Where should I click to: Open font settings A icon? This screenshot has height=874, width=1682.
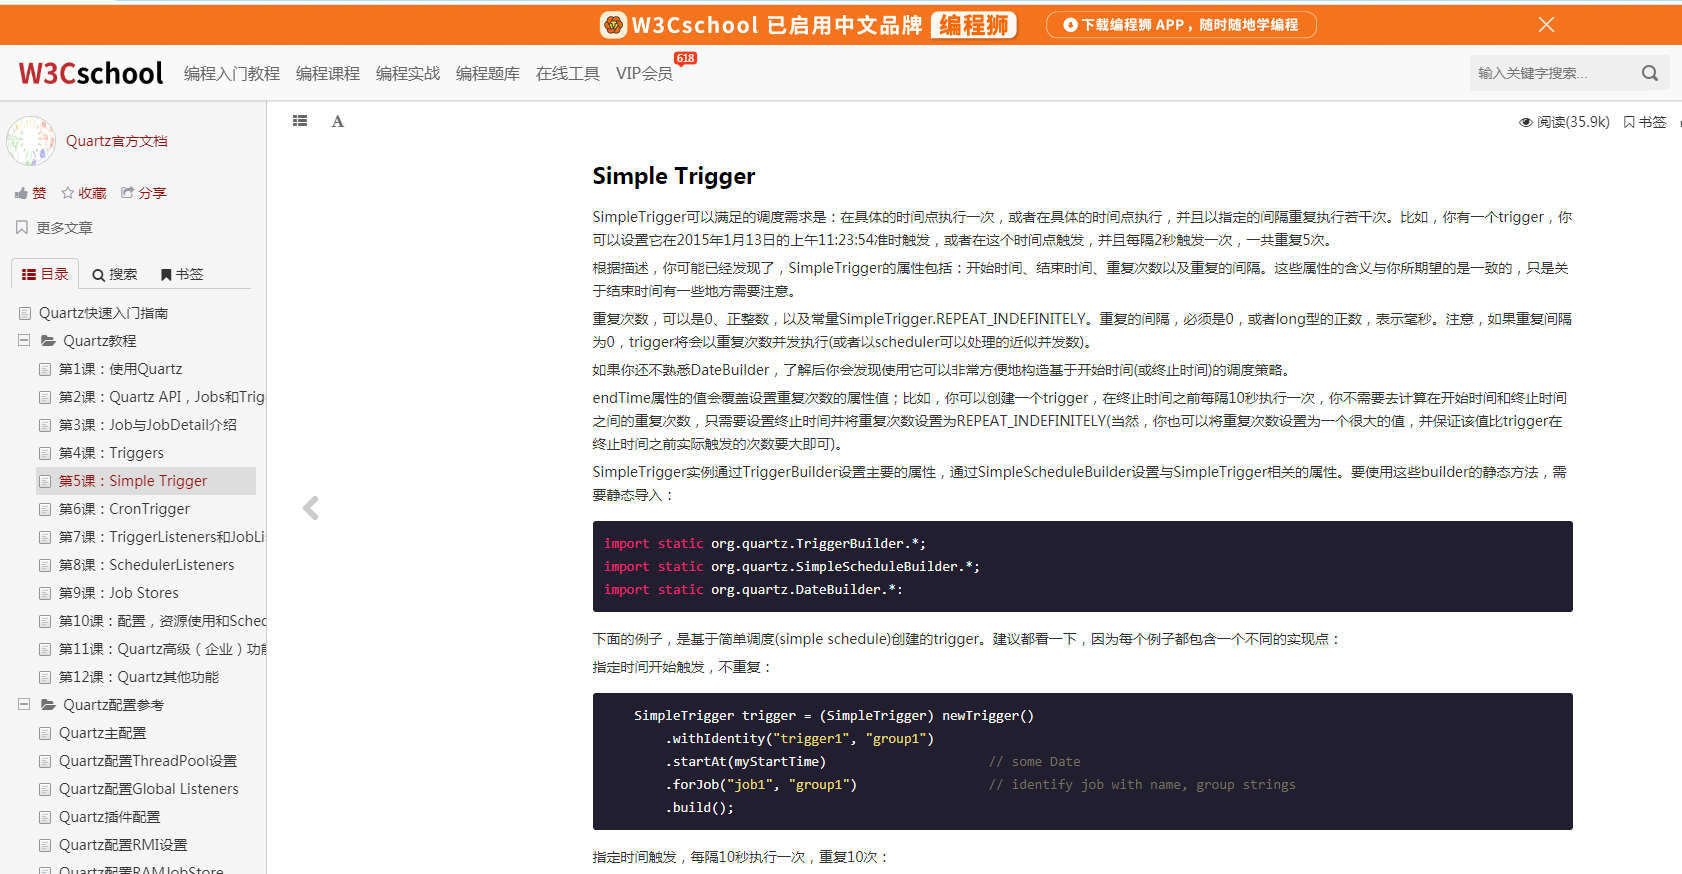[x=338, y=121]
